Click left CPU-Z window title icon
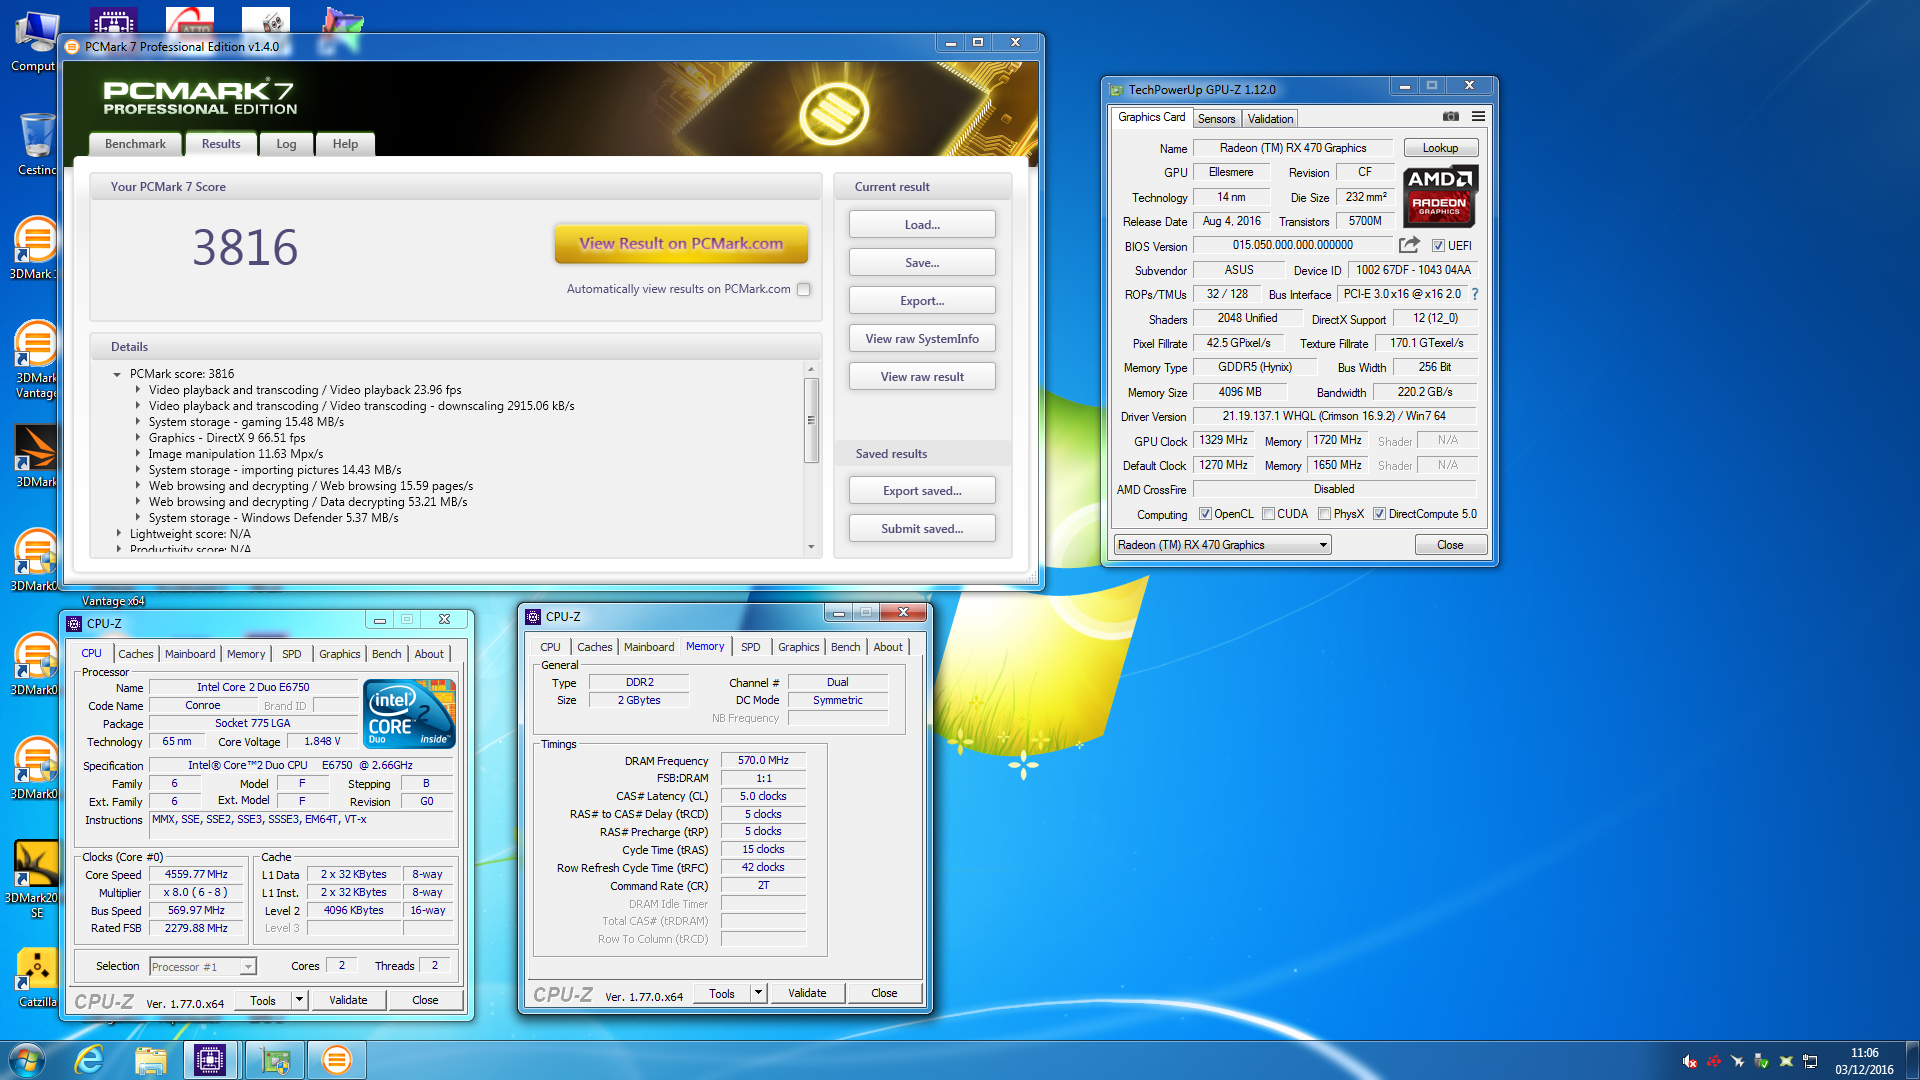The width and height of the screenshot is (1920, 1080). click(x=74, y=623)
